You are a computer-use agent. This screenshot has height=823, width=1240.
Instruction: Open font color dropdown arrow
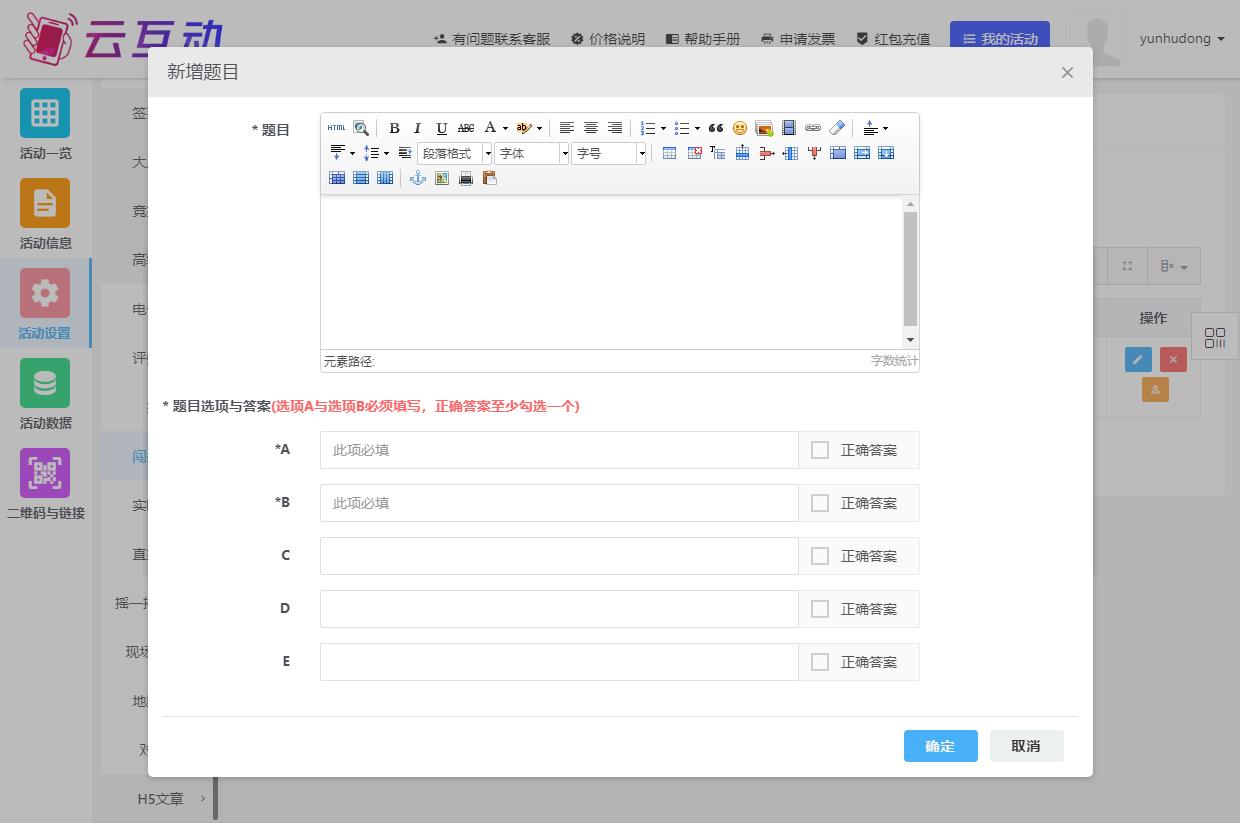tap(505, 128)
